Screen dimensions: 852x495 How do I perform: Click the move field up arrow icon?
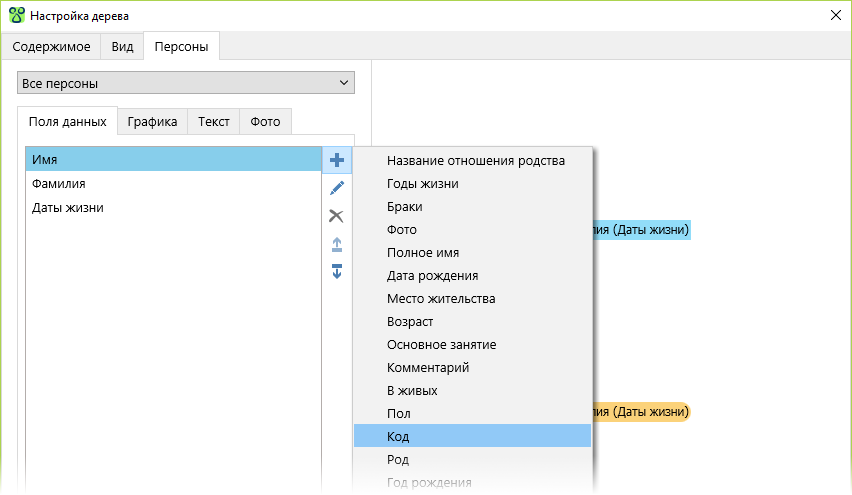pos(337,244)
